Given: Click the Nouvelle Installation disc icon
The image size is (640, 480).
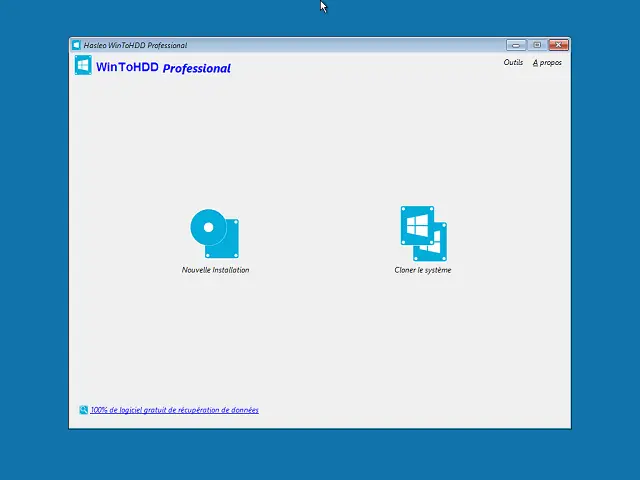Looking at the screenshot, I should point(214,233).
